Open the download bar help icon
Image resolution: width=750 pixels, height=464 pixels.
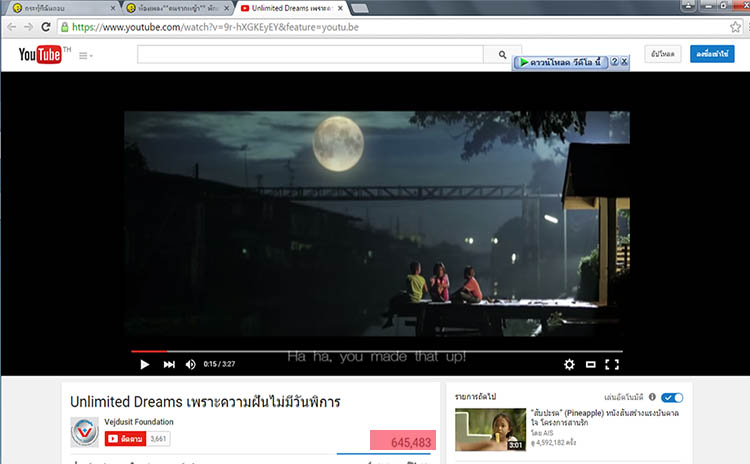[615, 62]
